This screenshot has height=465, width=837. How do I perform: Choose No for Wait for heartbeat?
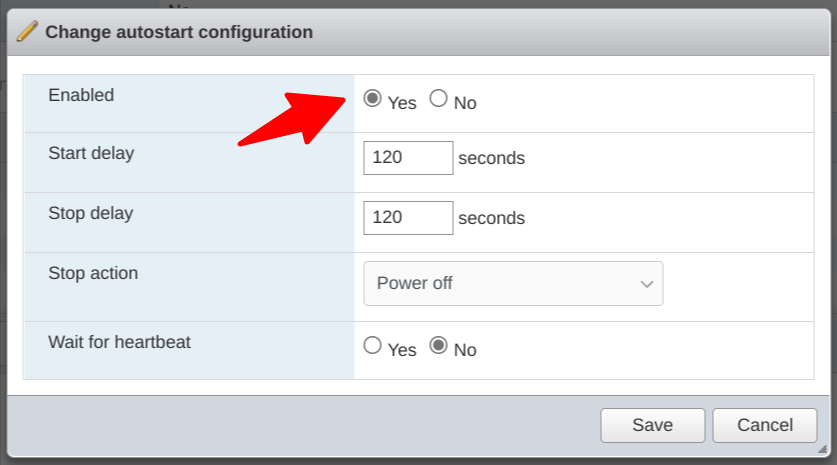click(438, 346)
